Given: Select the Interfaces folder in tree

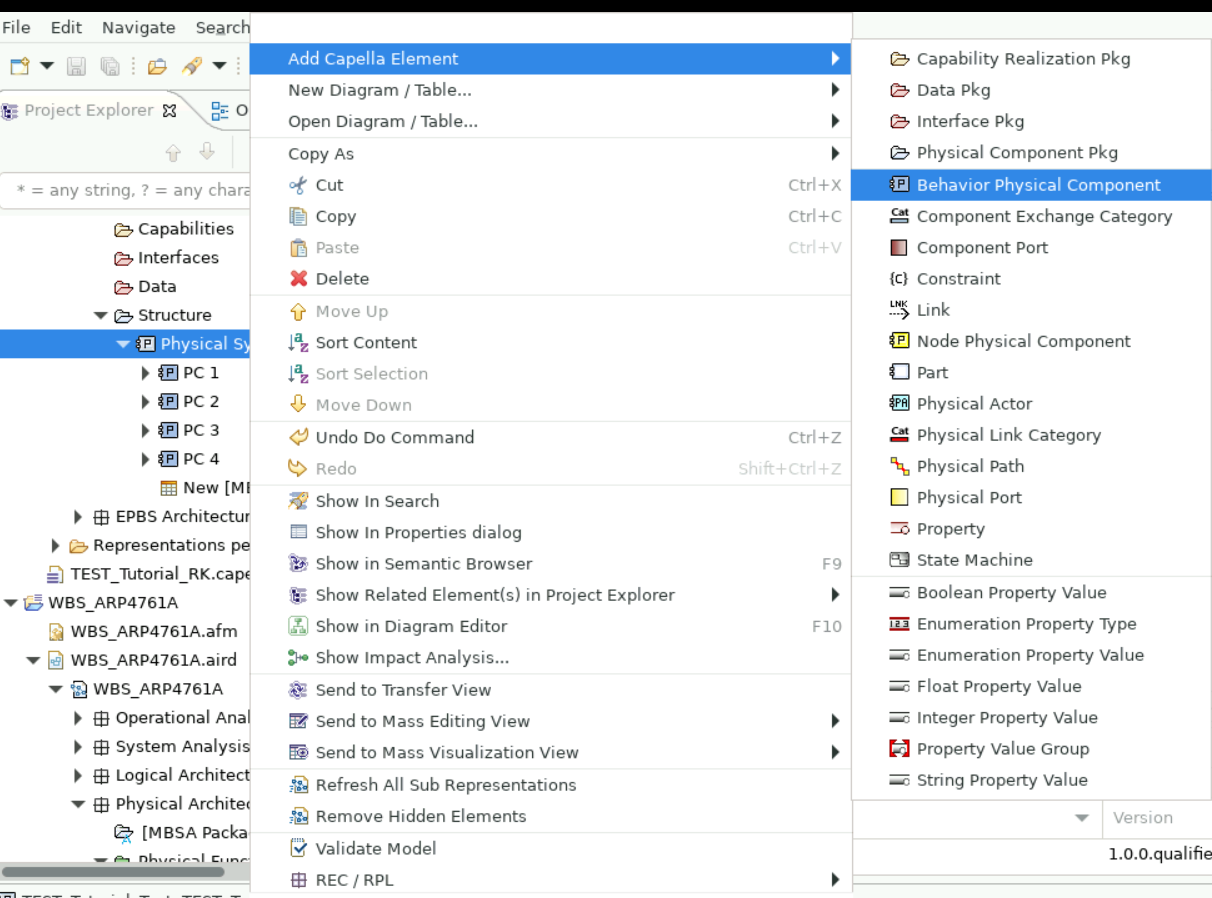Looking at the screenshot, I should [x=166, y=258].
